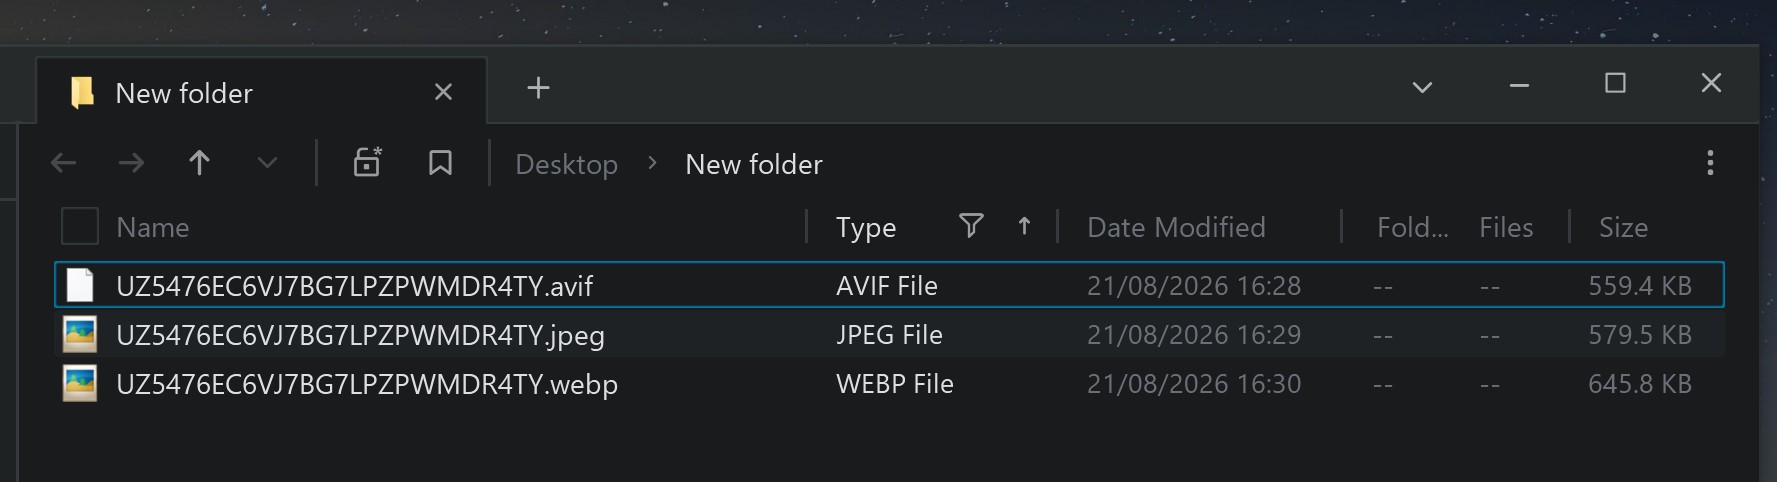1777x482 pixels.
Task: Select the UZ5476EC6VJ7BG7LPZPWMDR4TY.webp file row
Action: coord(889,384)
